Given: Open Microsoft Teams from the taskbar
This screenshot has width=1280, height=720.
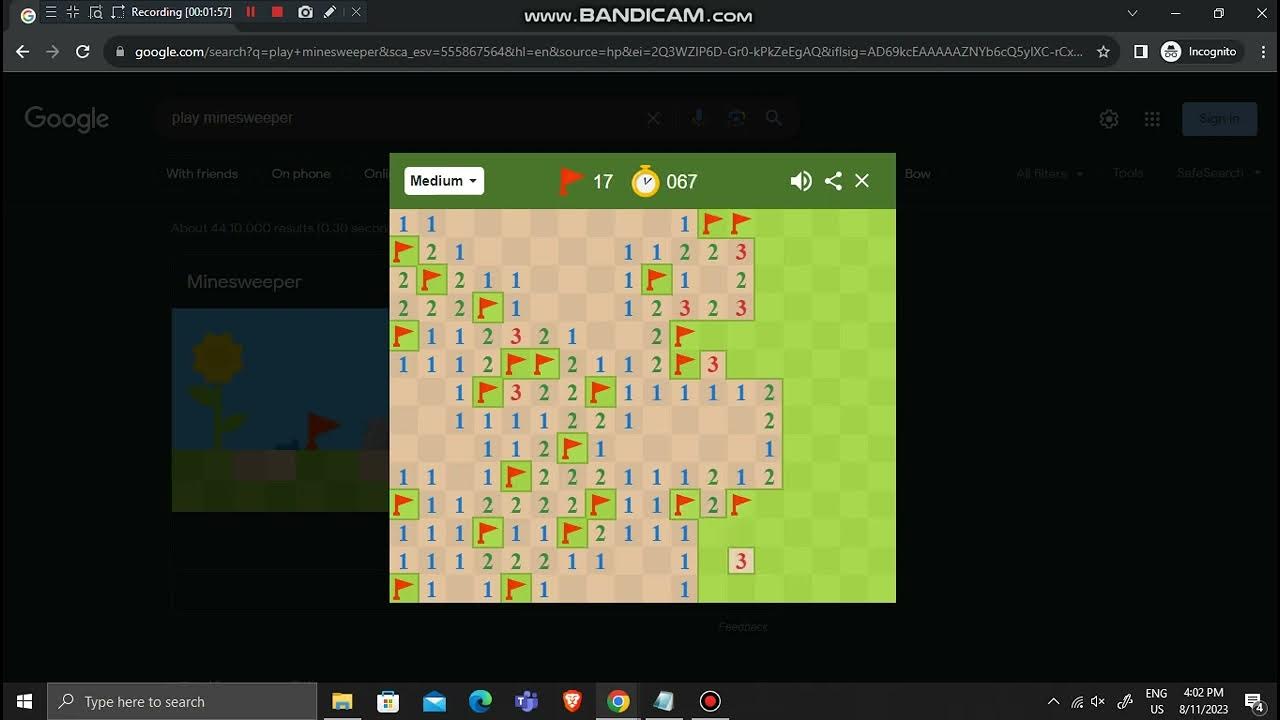Looking at the screenshot, I should coord(526,701).
